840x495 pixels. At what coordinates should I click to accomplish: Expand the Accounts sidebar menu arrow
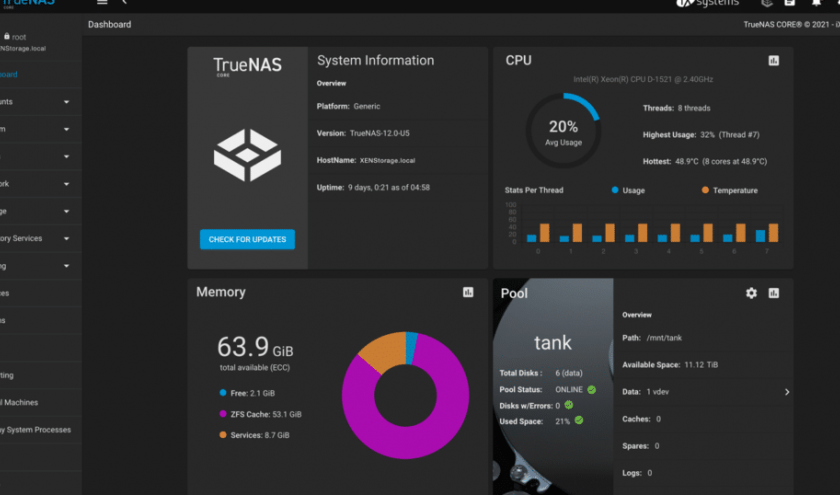(x=66, y=102)
